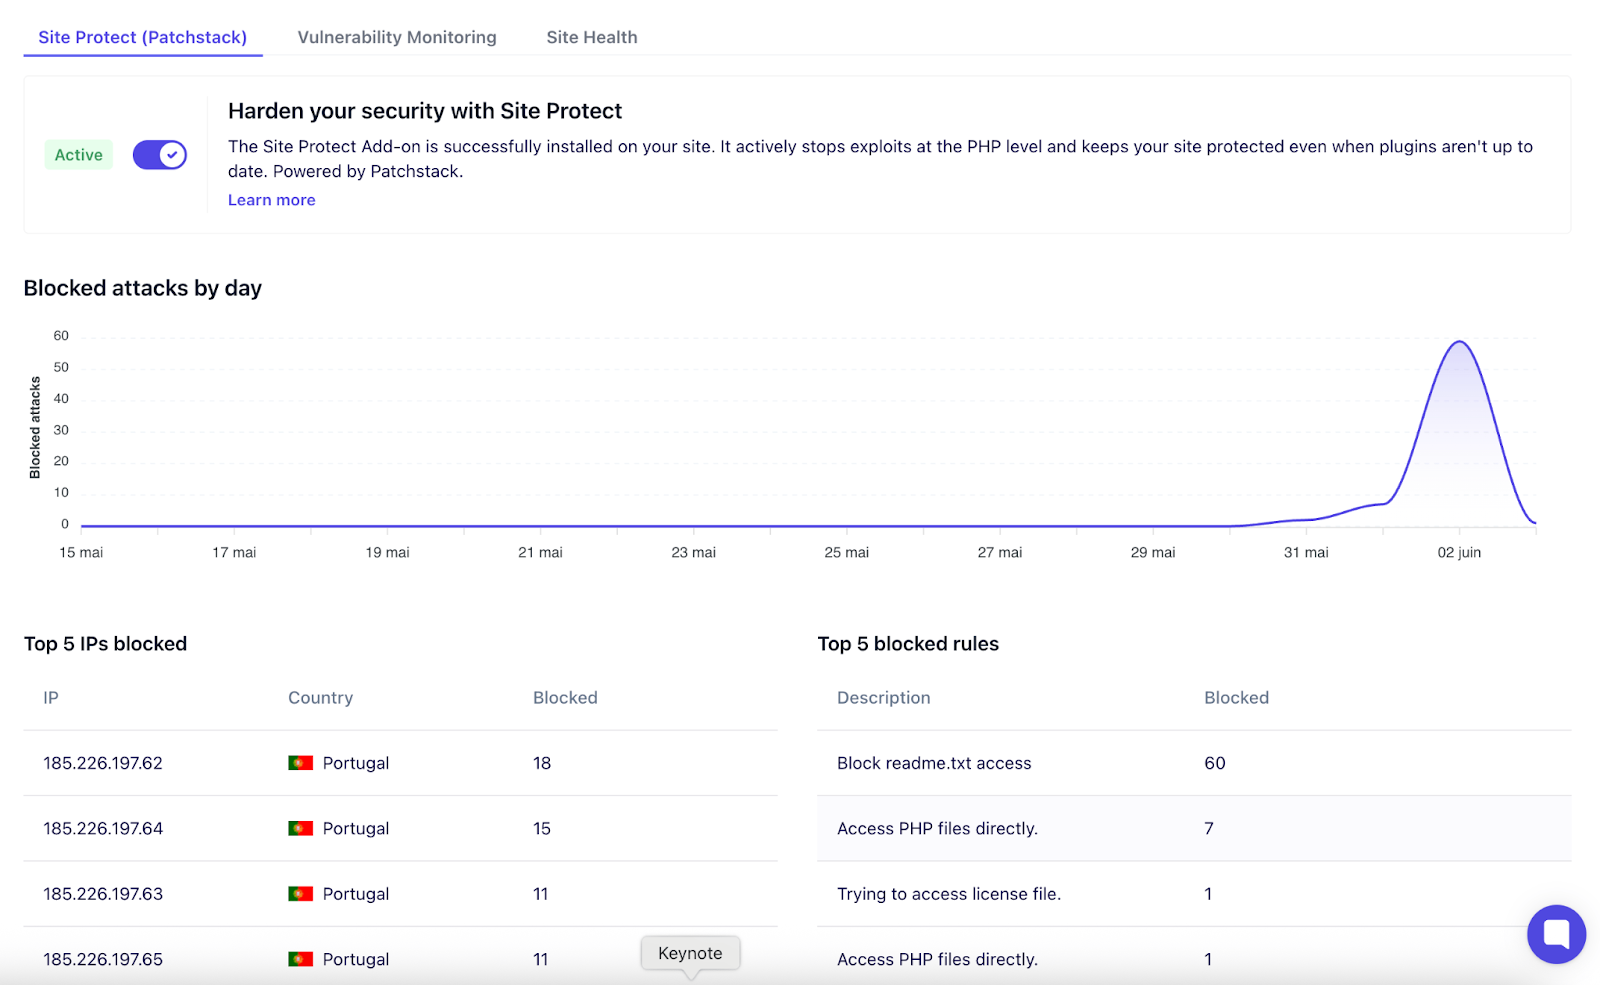Click the Portugal flag next to 185.226.197.65
1600x985 pixels.
[299, 958]
